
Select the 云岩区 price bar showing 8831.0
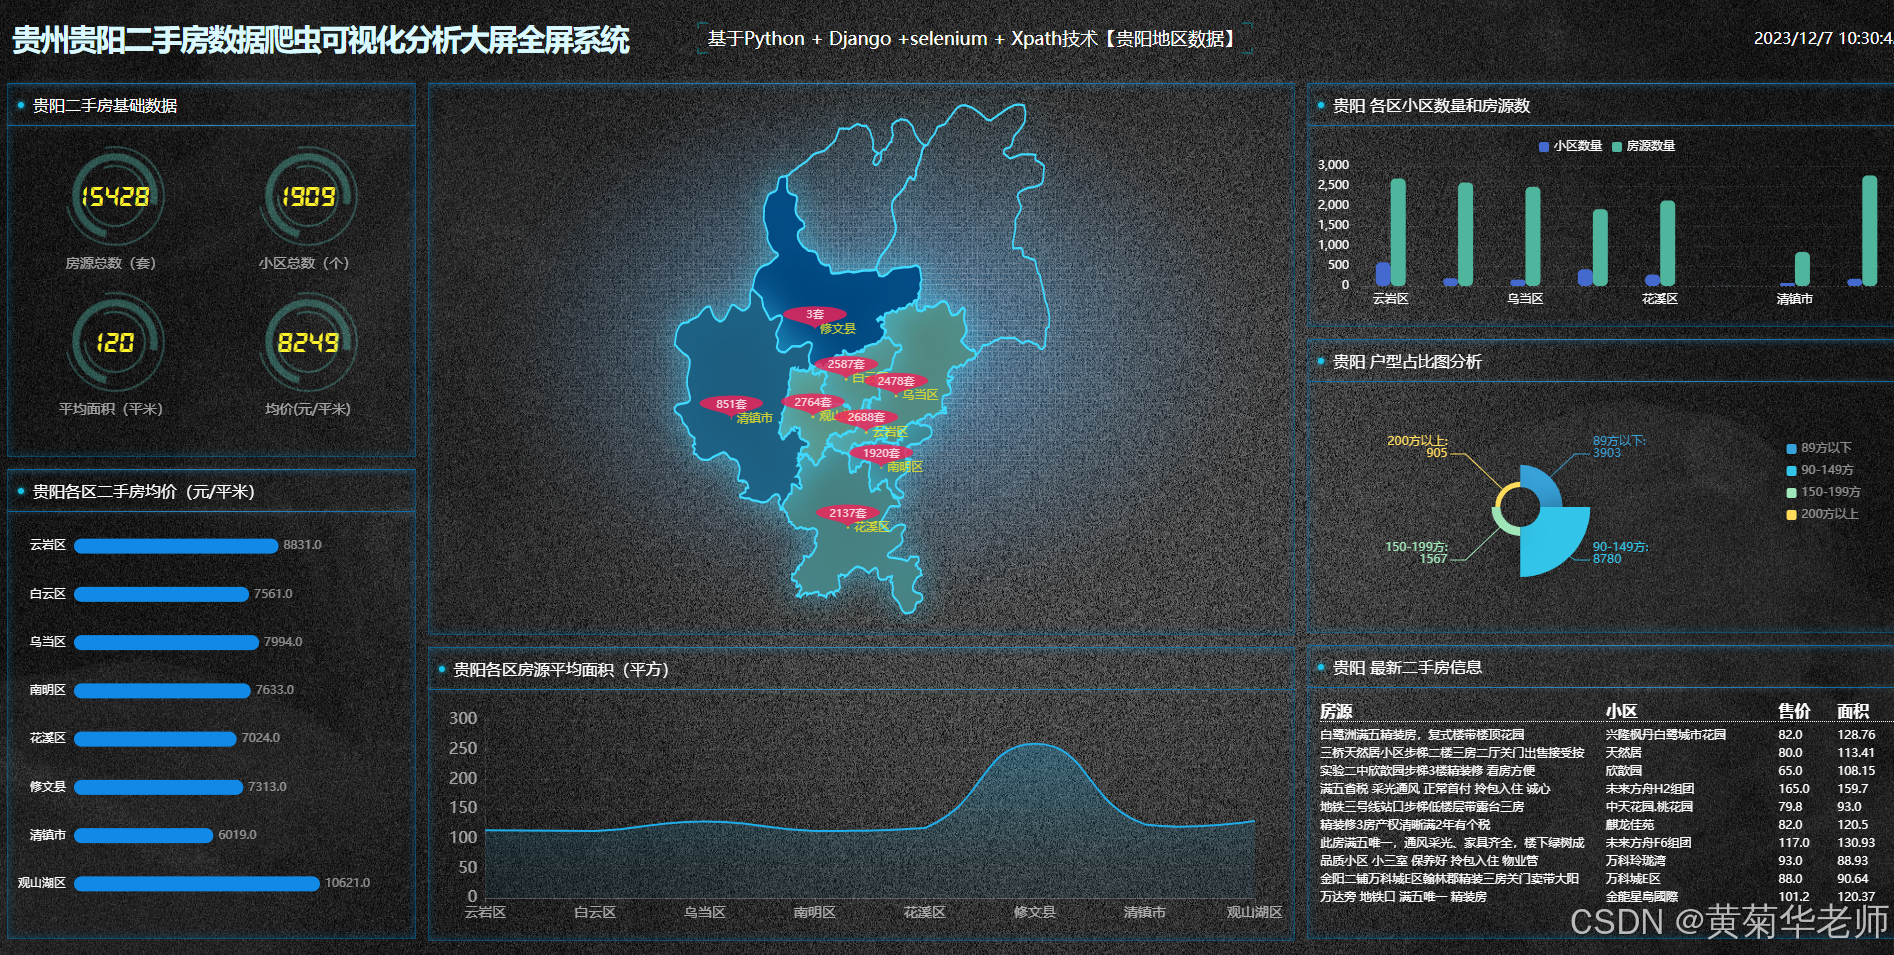coord(176,546)
